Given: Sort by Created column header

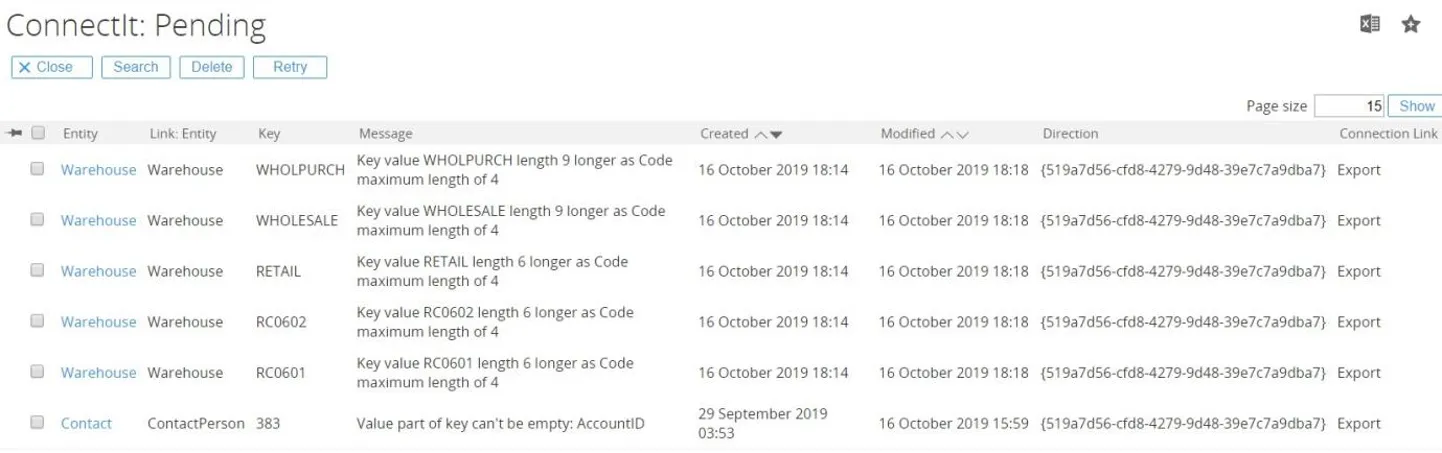Looking at the screenshot, I should point(724,134).
